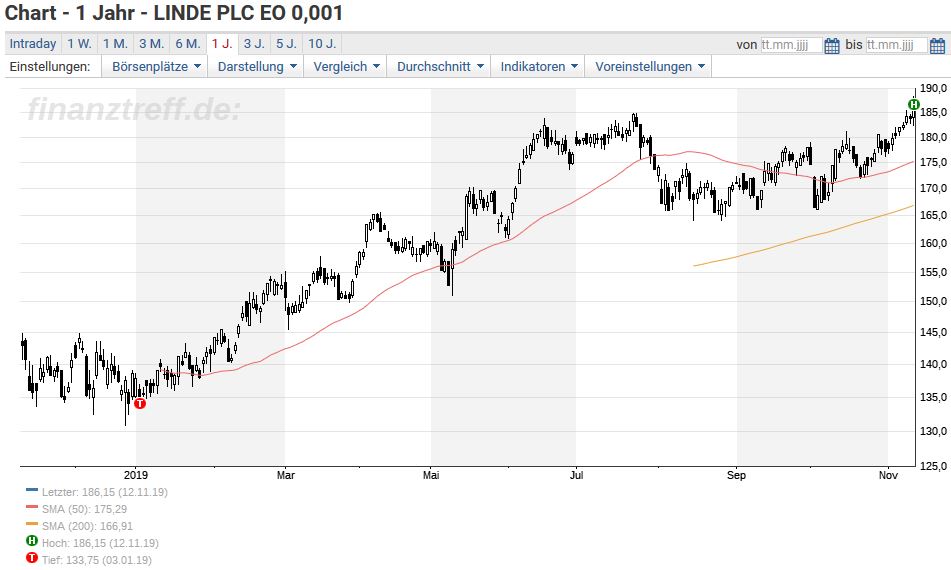
Task: Switch to the 5 J. range tab
Action: (286, 44)
